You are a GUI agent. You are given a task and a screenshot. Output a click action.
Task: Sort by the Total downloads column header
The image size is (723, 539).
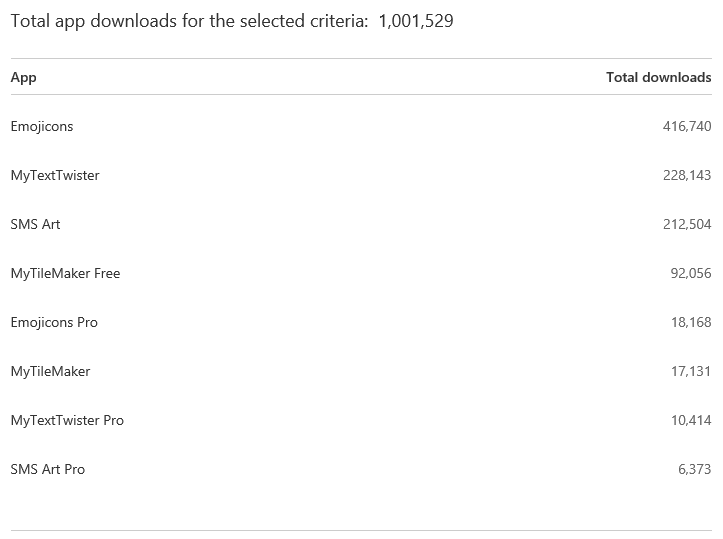click(x=658, y=77)
